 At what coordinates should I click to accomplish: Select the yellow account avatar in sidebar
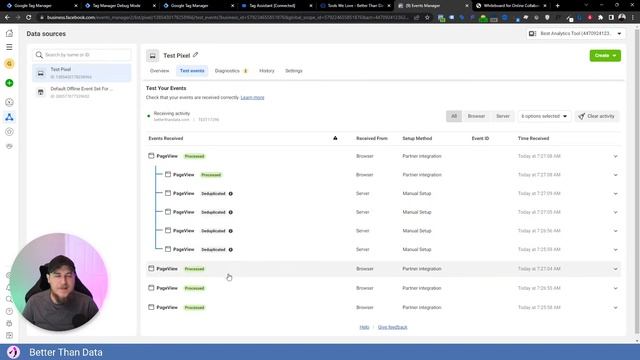coord(9,64)
